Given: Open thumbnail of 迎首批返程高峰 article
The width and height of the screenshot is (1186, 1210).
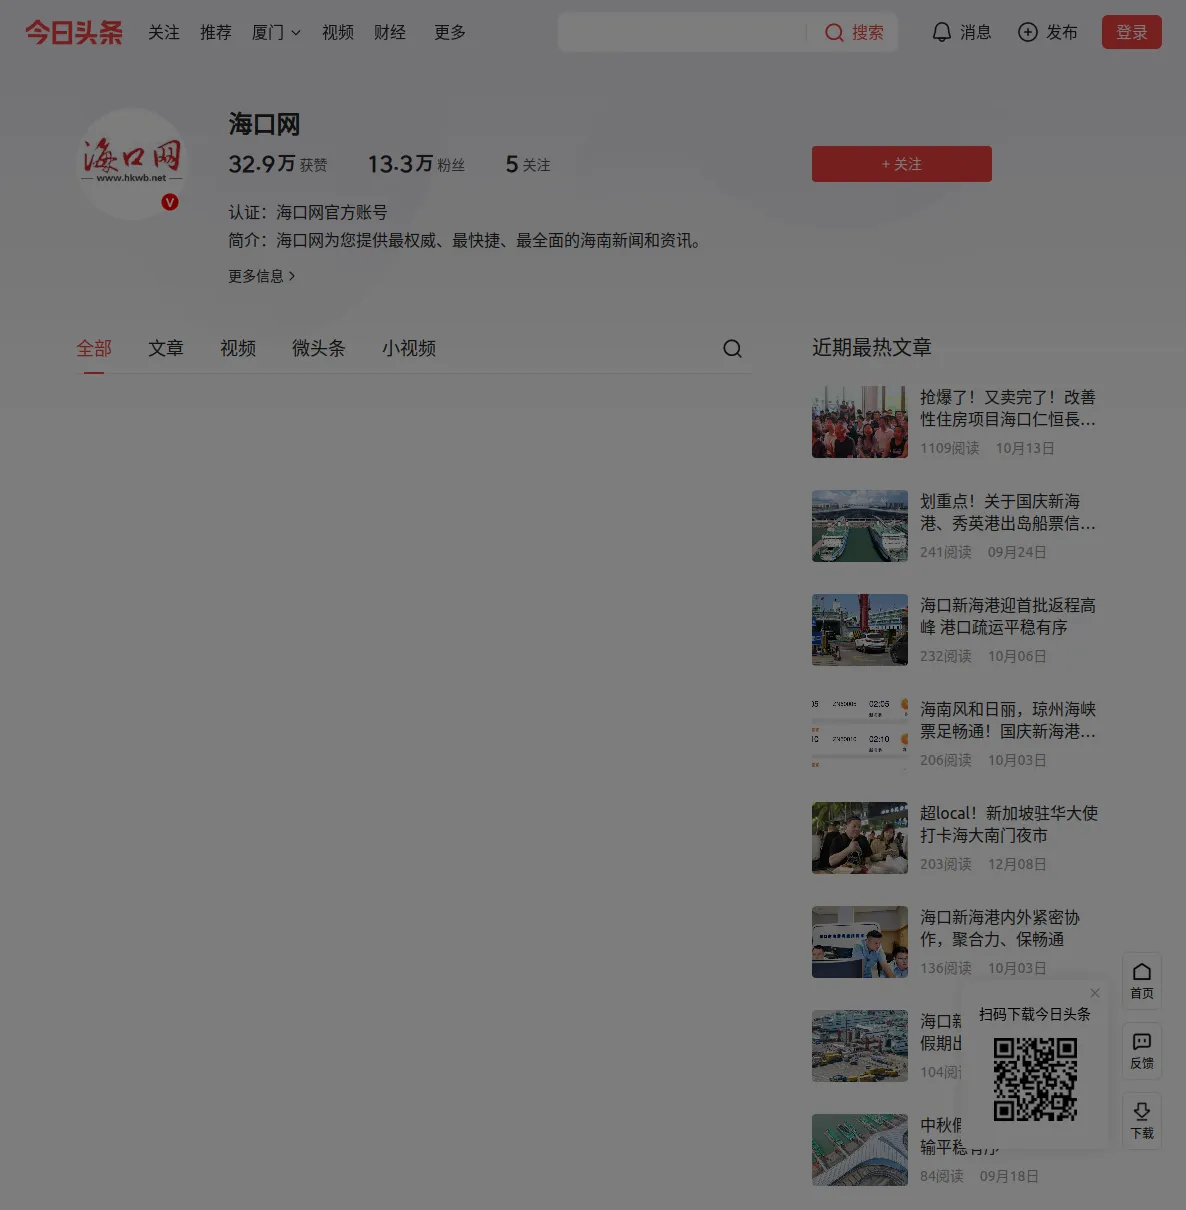Looking at the screenshot, I should [x=860, y=630].
